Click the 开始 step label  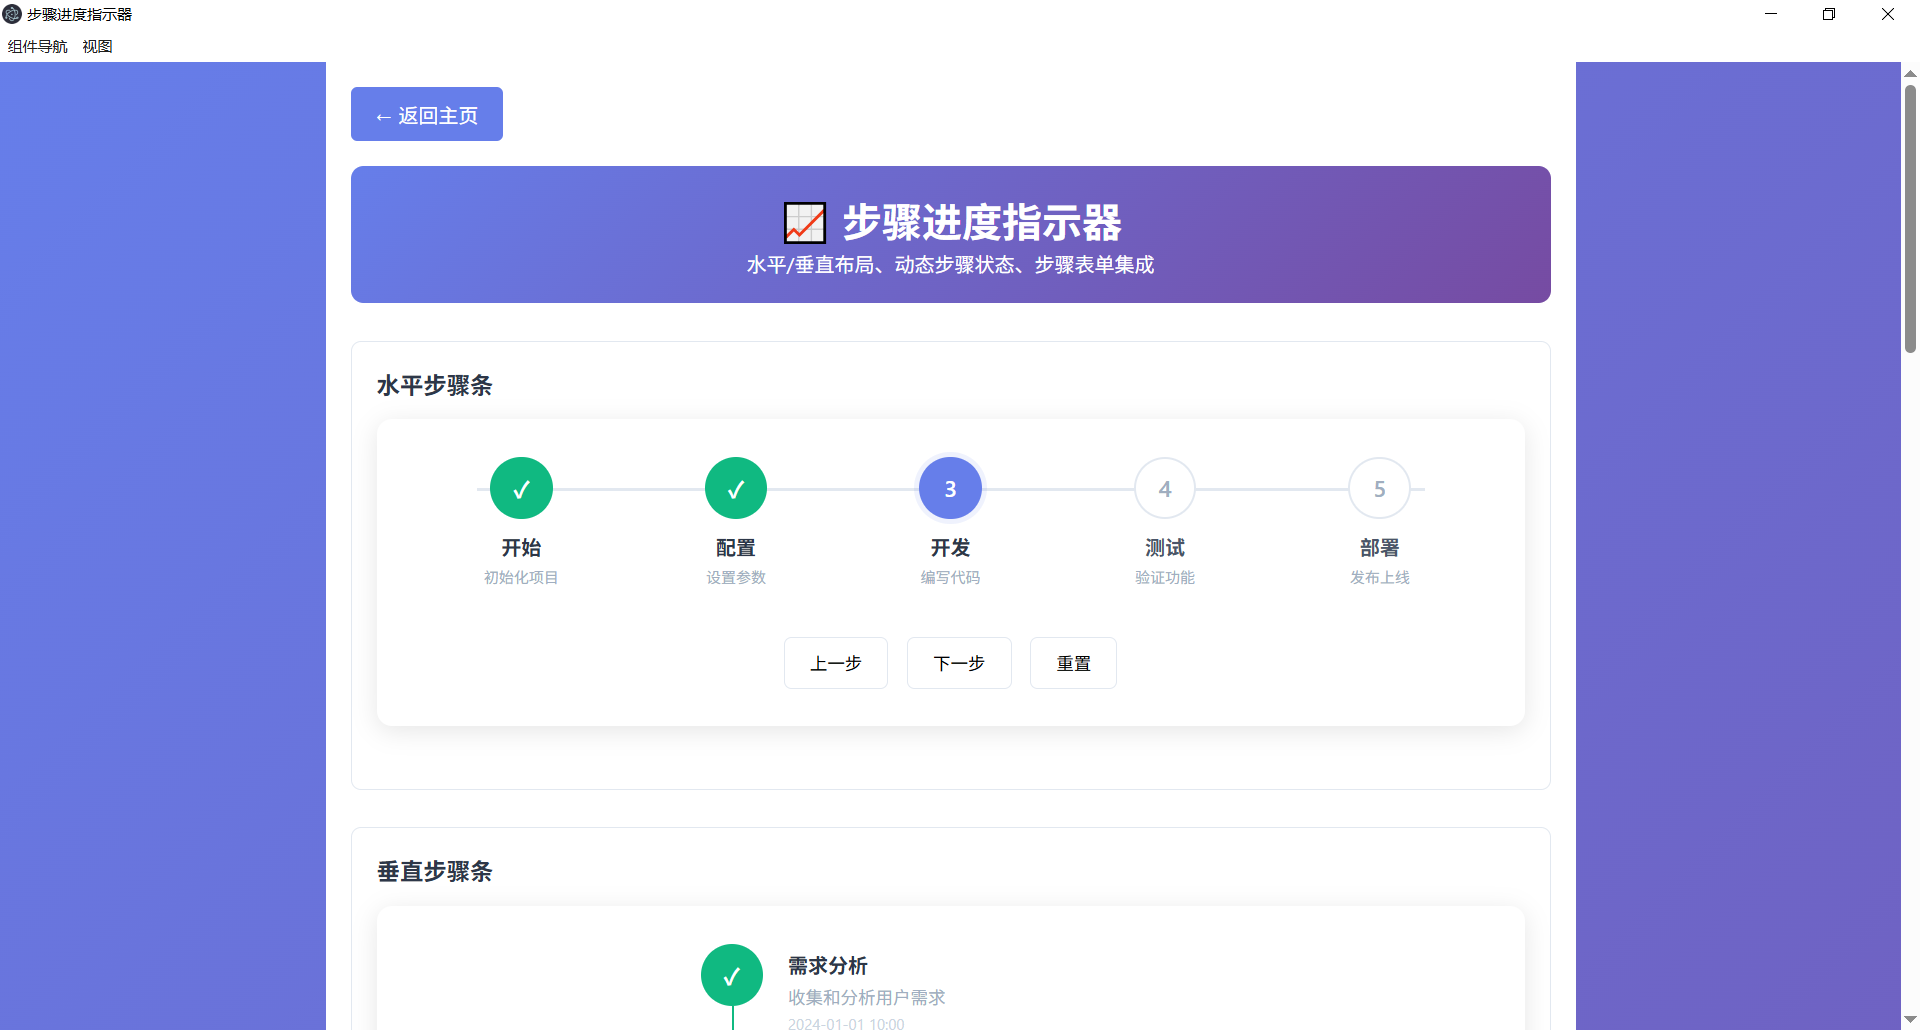[521, 548]
